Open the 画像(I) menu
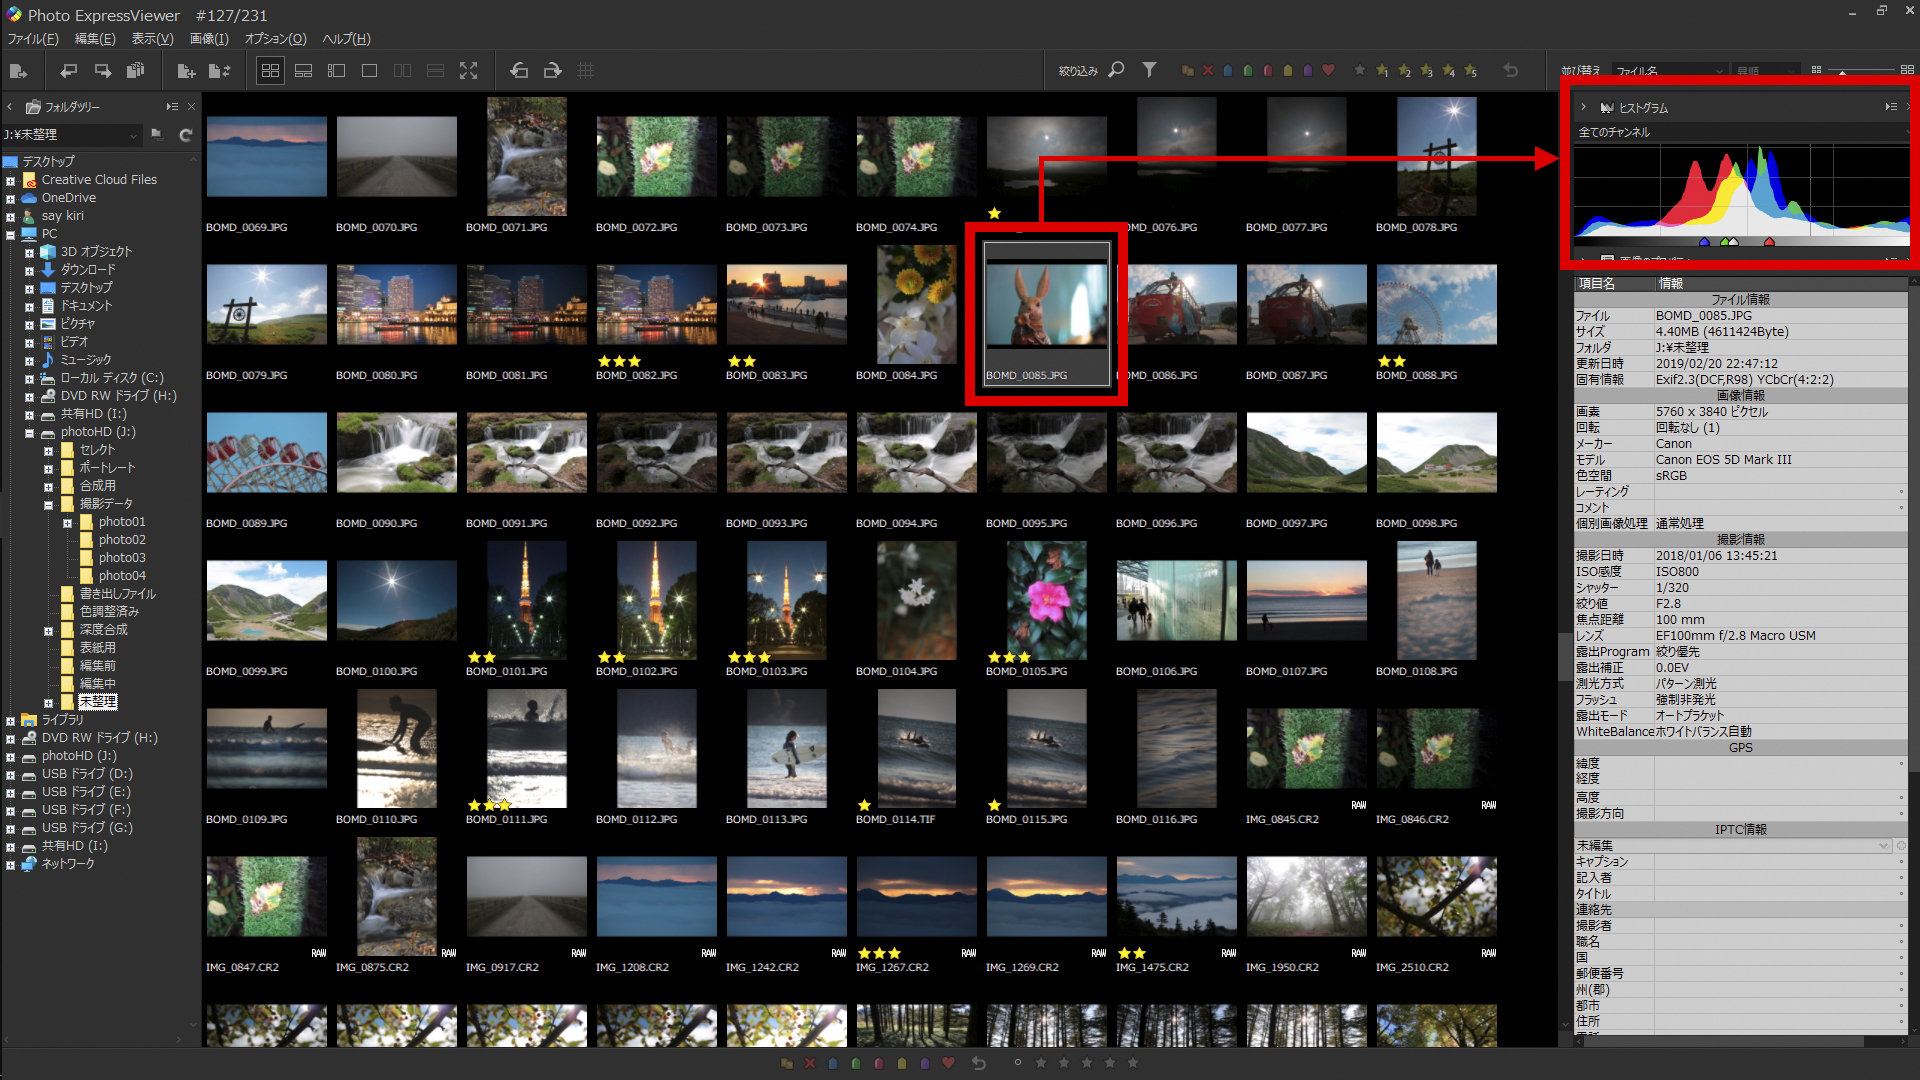This screenshot has width=1920, height=1080. 209,39
